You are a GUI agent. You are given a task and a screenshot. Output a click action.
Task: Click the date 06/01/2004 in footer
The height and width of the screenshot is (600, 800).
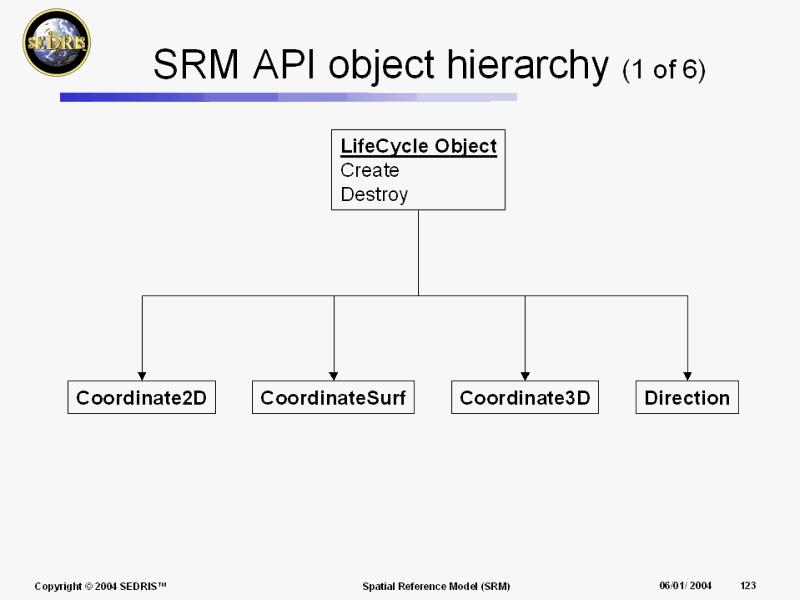tap(685, 585)
